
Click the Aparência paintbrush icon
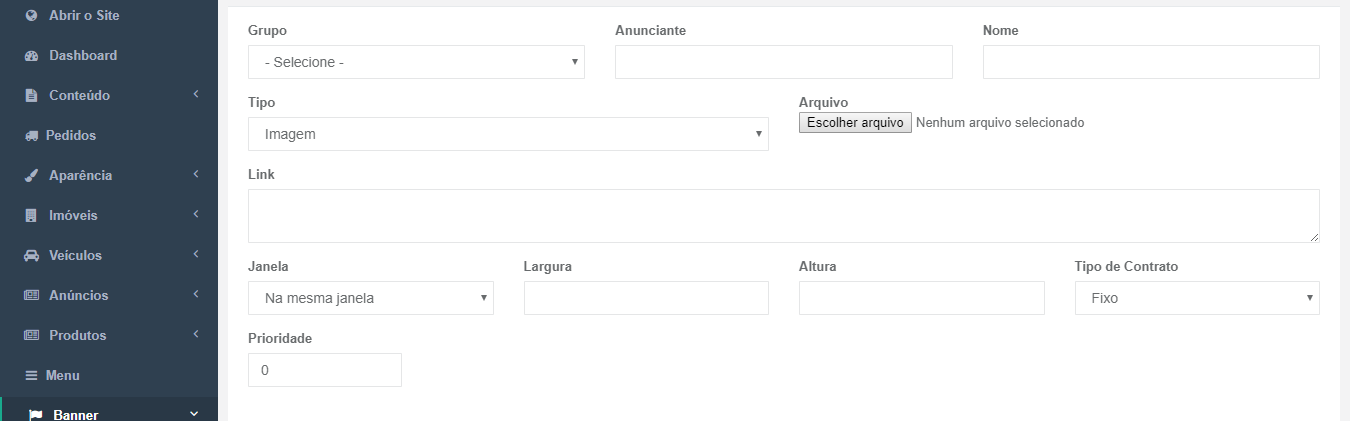click(31, 176)
